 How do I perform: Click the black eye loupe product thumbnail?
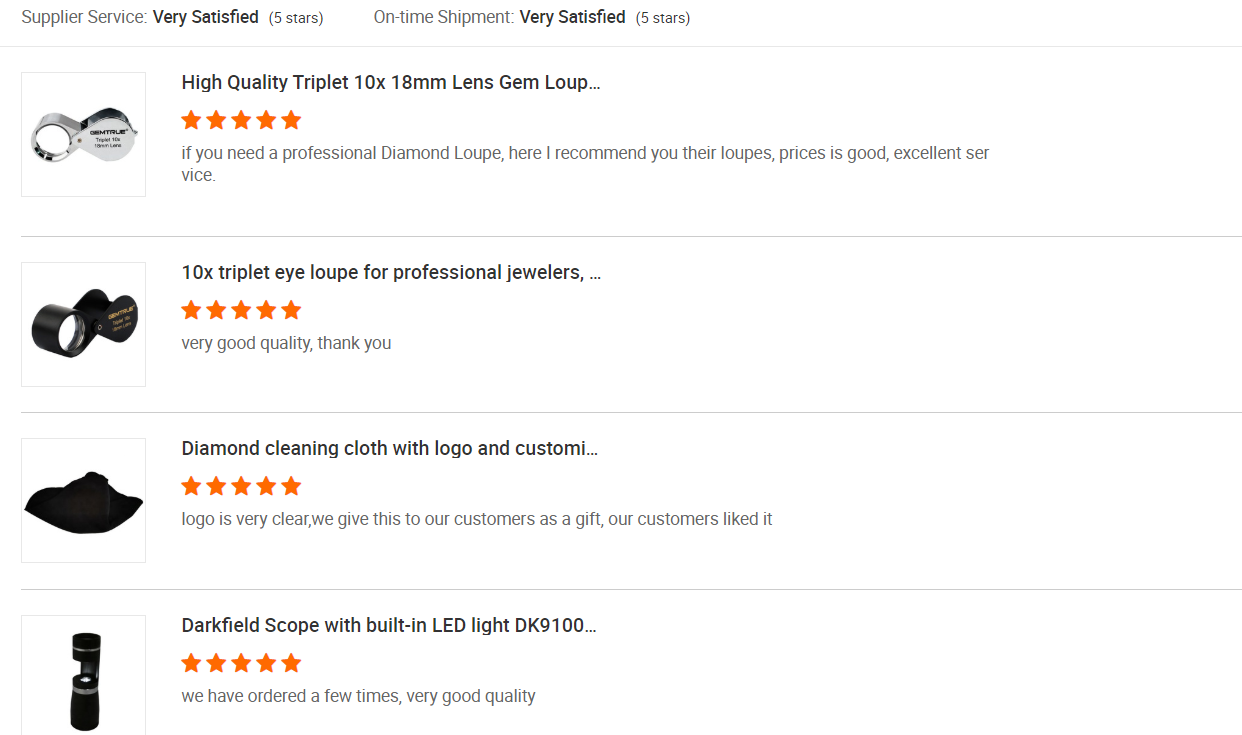pyautogui.click(x=83, y=324)
